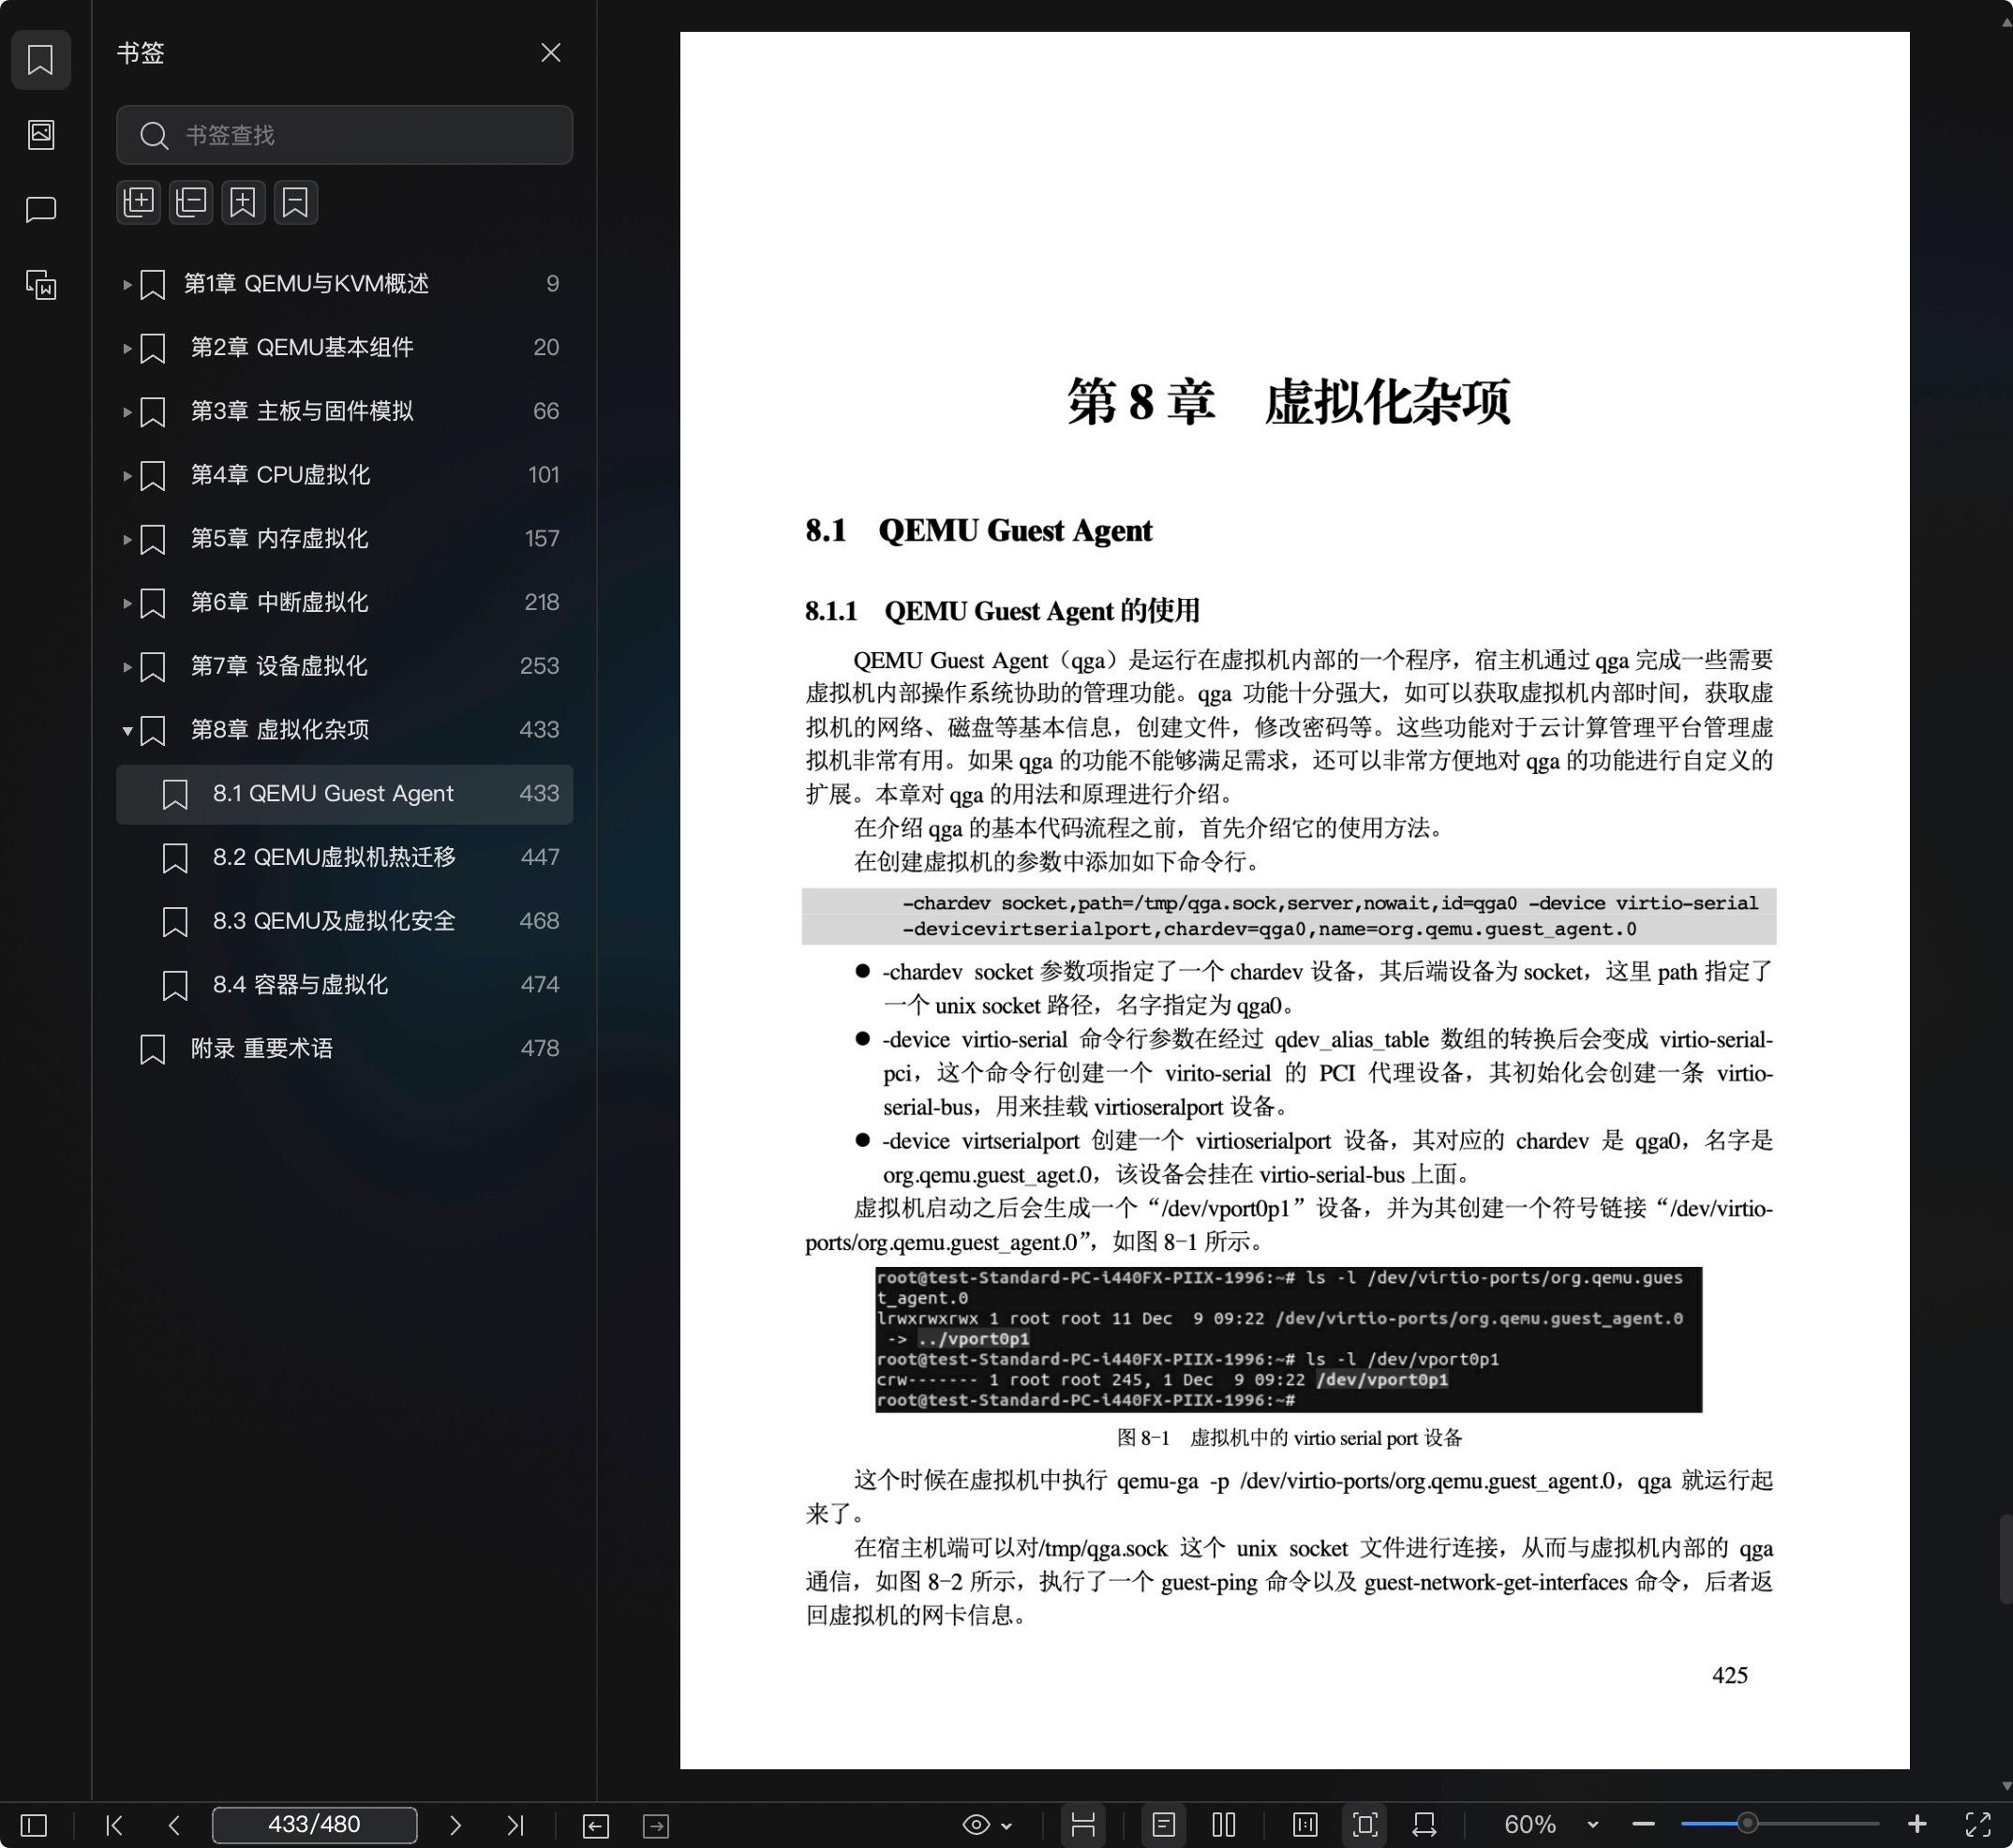Go forward to next view
This screenshot has width=2013, height=1848.
[x=656, y=1826]
